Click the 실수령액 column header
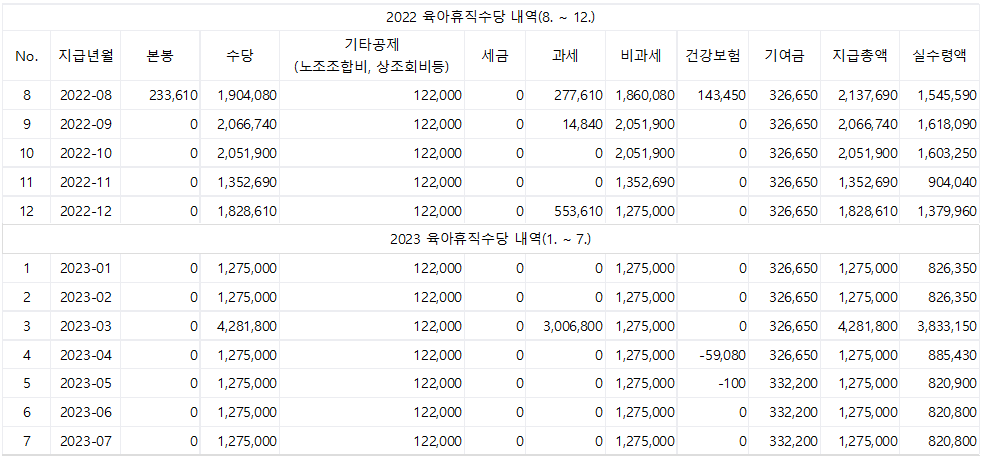Viewport: 982px width, 456px height. point(939,56)
